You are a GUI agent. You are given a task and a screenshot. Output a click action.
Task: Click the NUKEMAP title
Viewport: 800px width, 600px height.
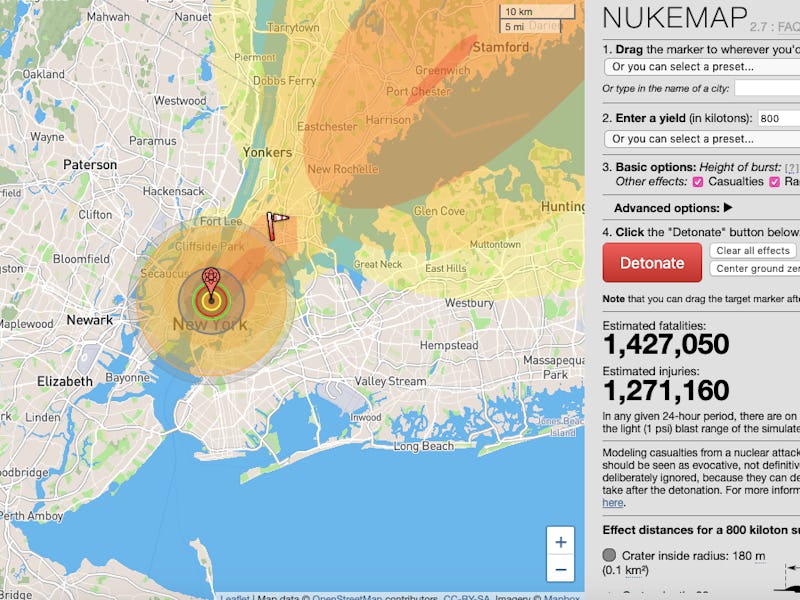pos(674,18)
